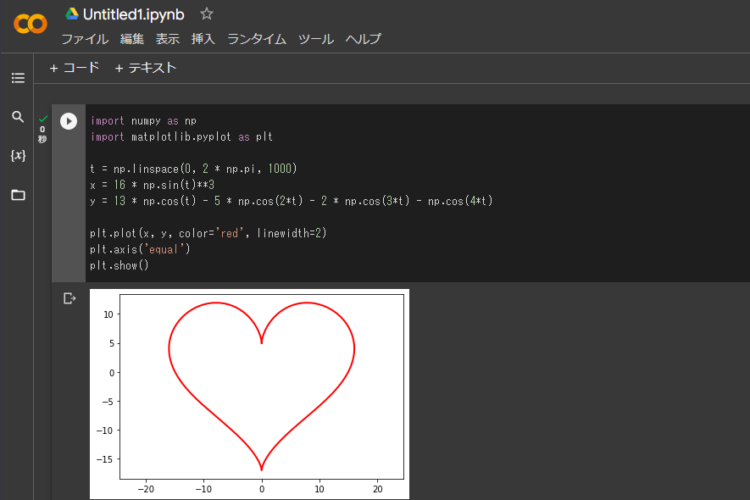The image size is (750, 500).
Task: Star the Untitled1.ipynb notebook
Action: (207, 14)
